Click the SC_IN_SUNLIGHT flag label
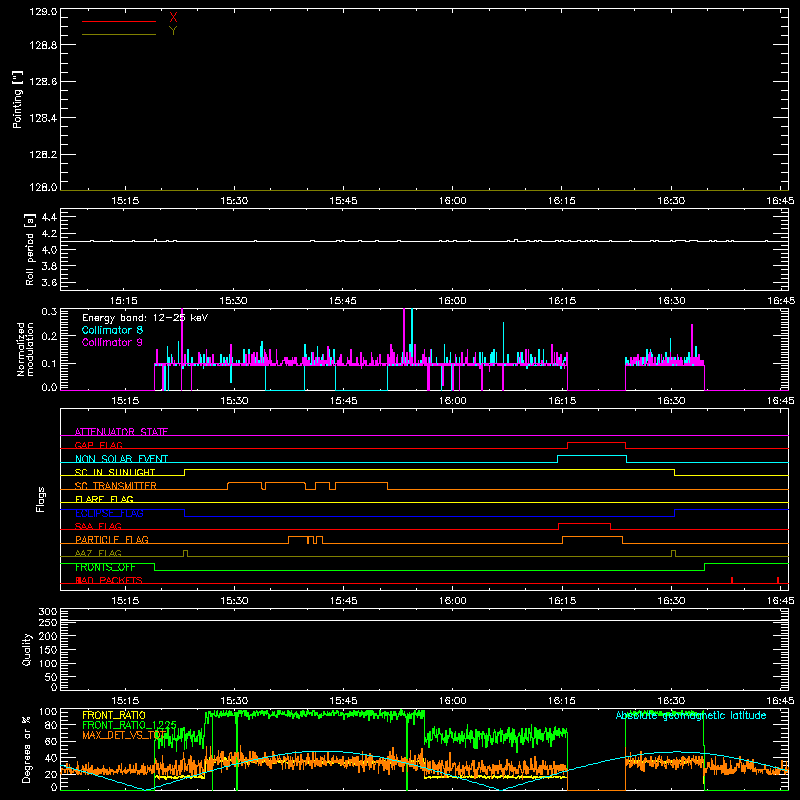Image resolution: width=800 pixels, height=800 pixels. (x=115, y=472)
